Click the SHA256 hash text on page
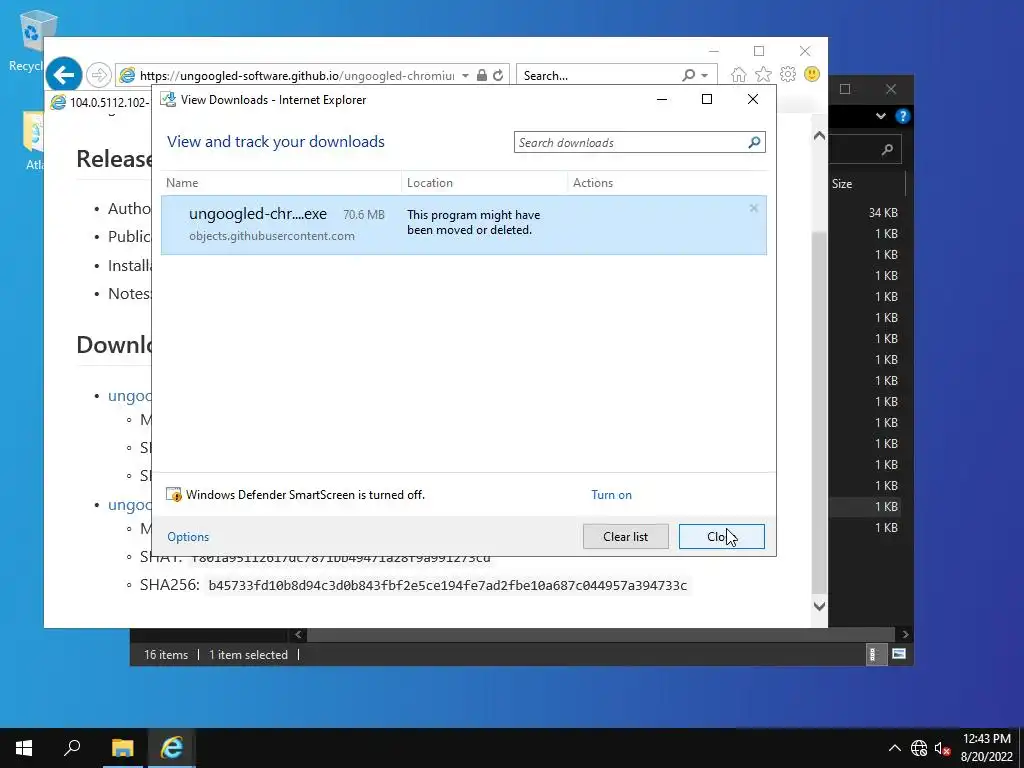This screenshot has height=768, width=1024. pyautogui.click(x=447, y=586)
